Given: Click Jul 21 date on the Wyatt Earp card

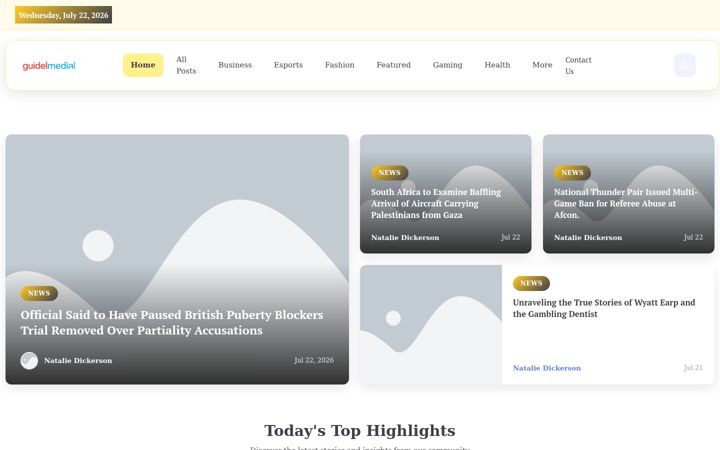Looking at the screenshot, I should tap(693, 367).
